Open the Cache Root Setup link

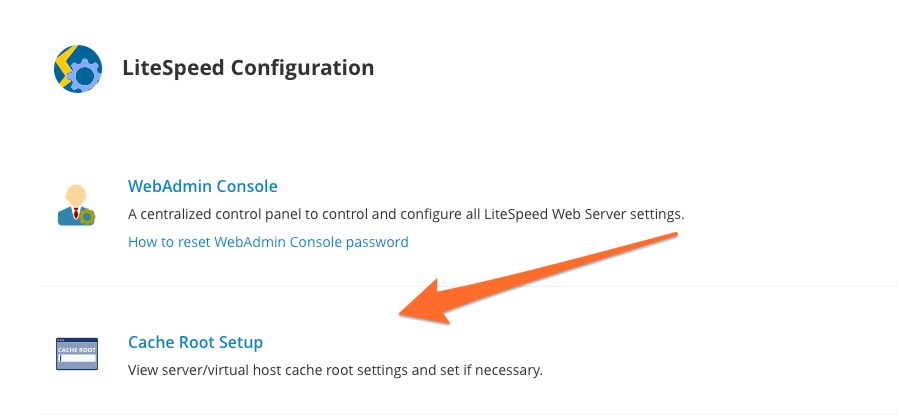pyautogui.click(x=195, y=342)
